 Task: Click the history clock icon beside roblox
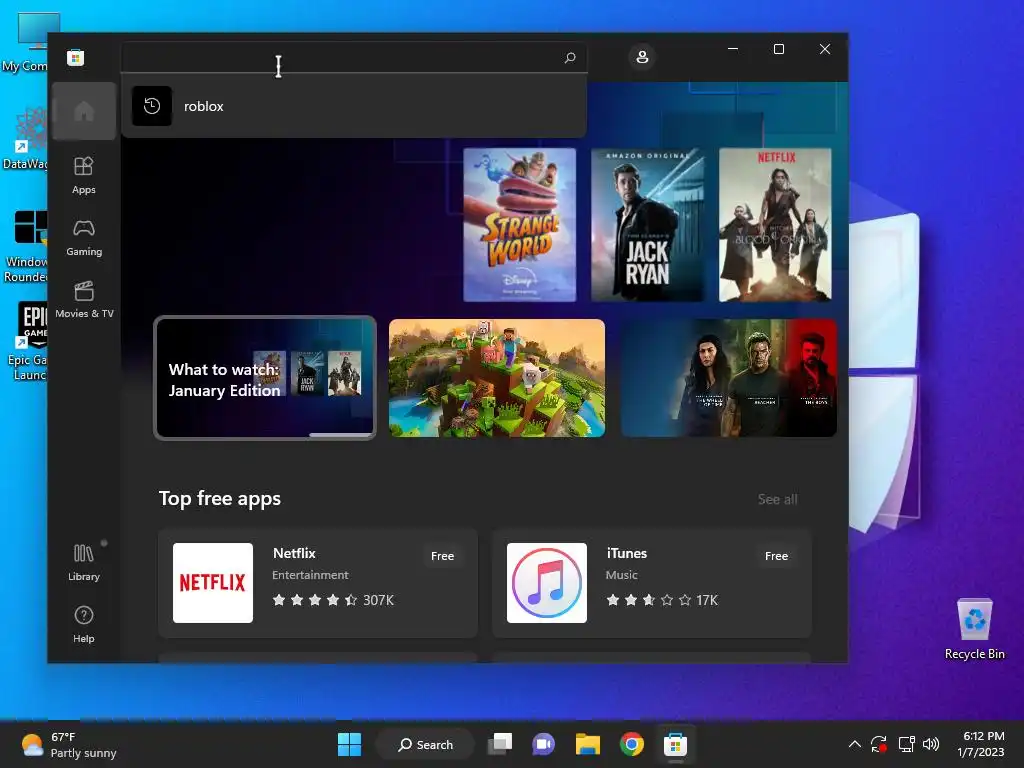coord(152,106)
